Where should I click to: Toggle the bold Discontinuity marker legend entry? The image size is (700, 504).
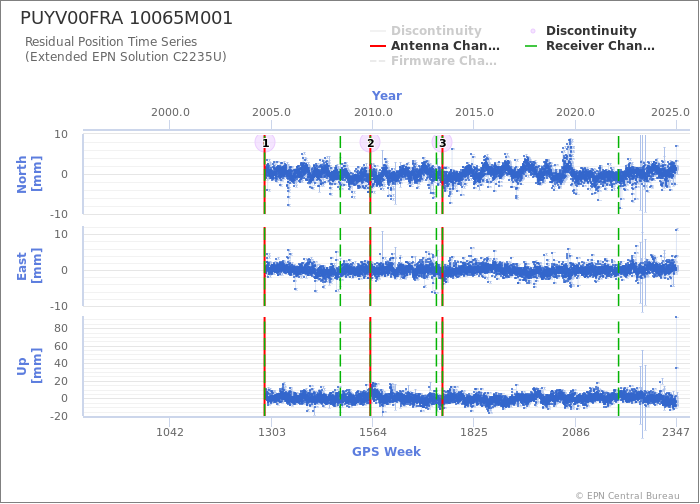[582, 31]
